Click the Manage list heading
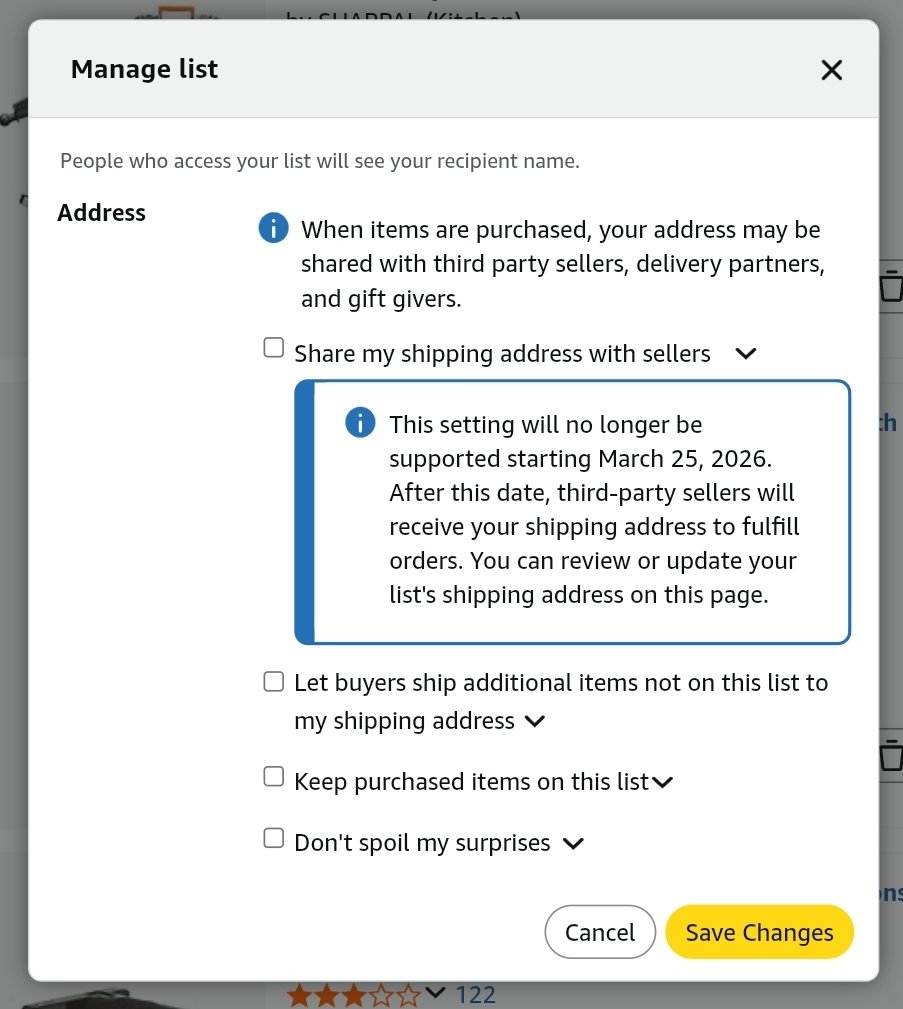 tap(144, 69)
